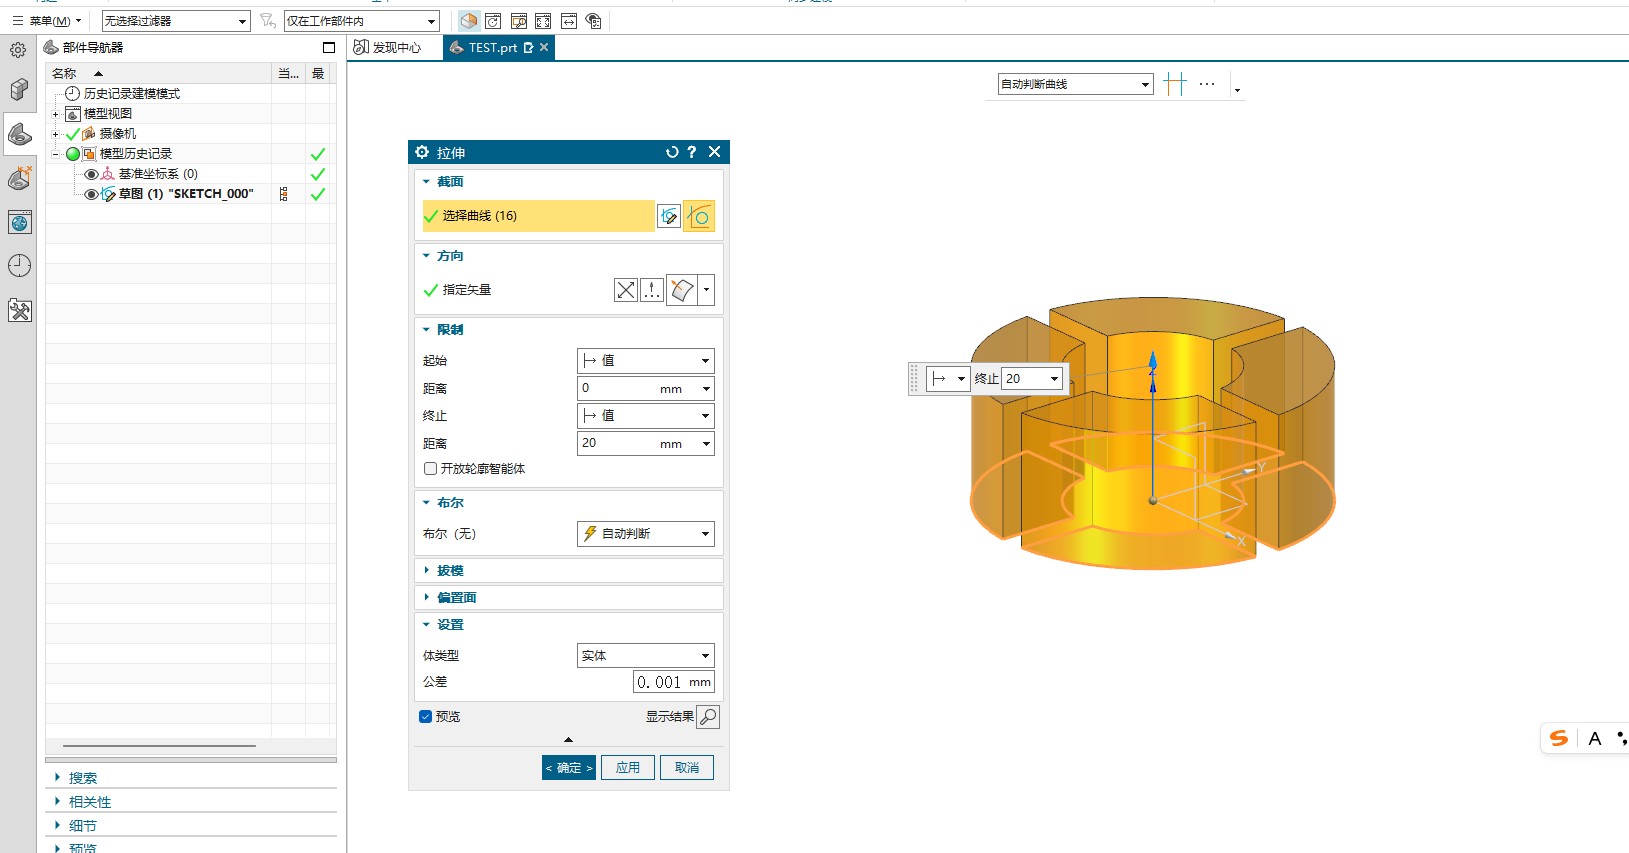Click the Sogou input method S icon
The width and height of the screenshot is (1629, 853).
1558,738
